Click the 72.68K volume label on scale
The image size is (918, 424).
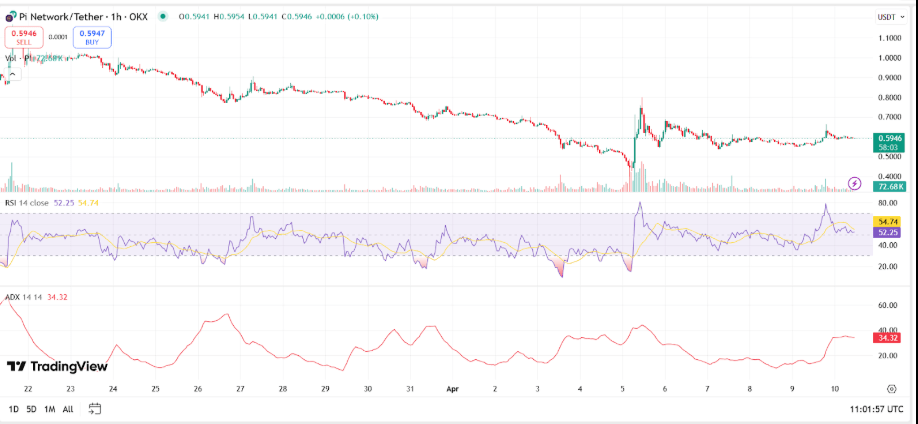(889, 187)
